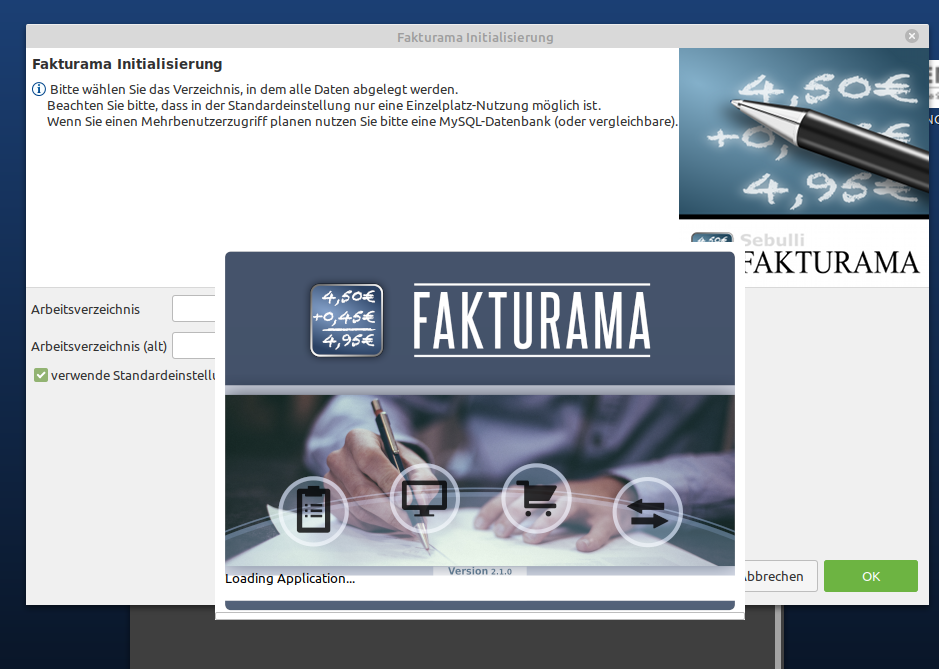Click the exchange arrows icon on splash
939x669 pixels.
647,511
